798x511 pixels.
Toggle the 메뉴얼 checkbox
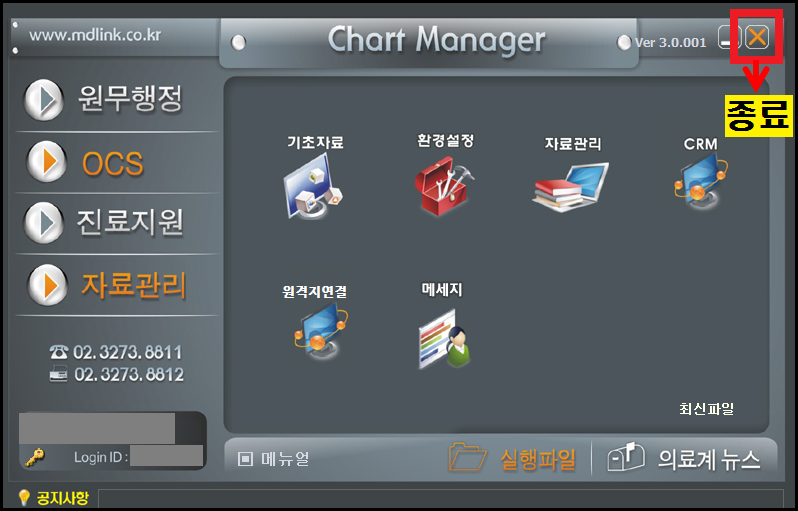tap(245, 459)
